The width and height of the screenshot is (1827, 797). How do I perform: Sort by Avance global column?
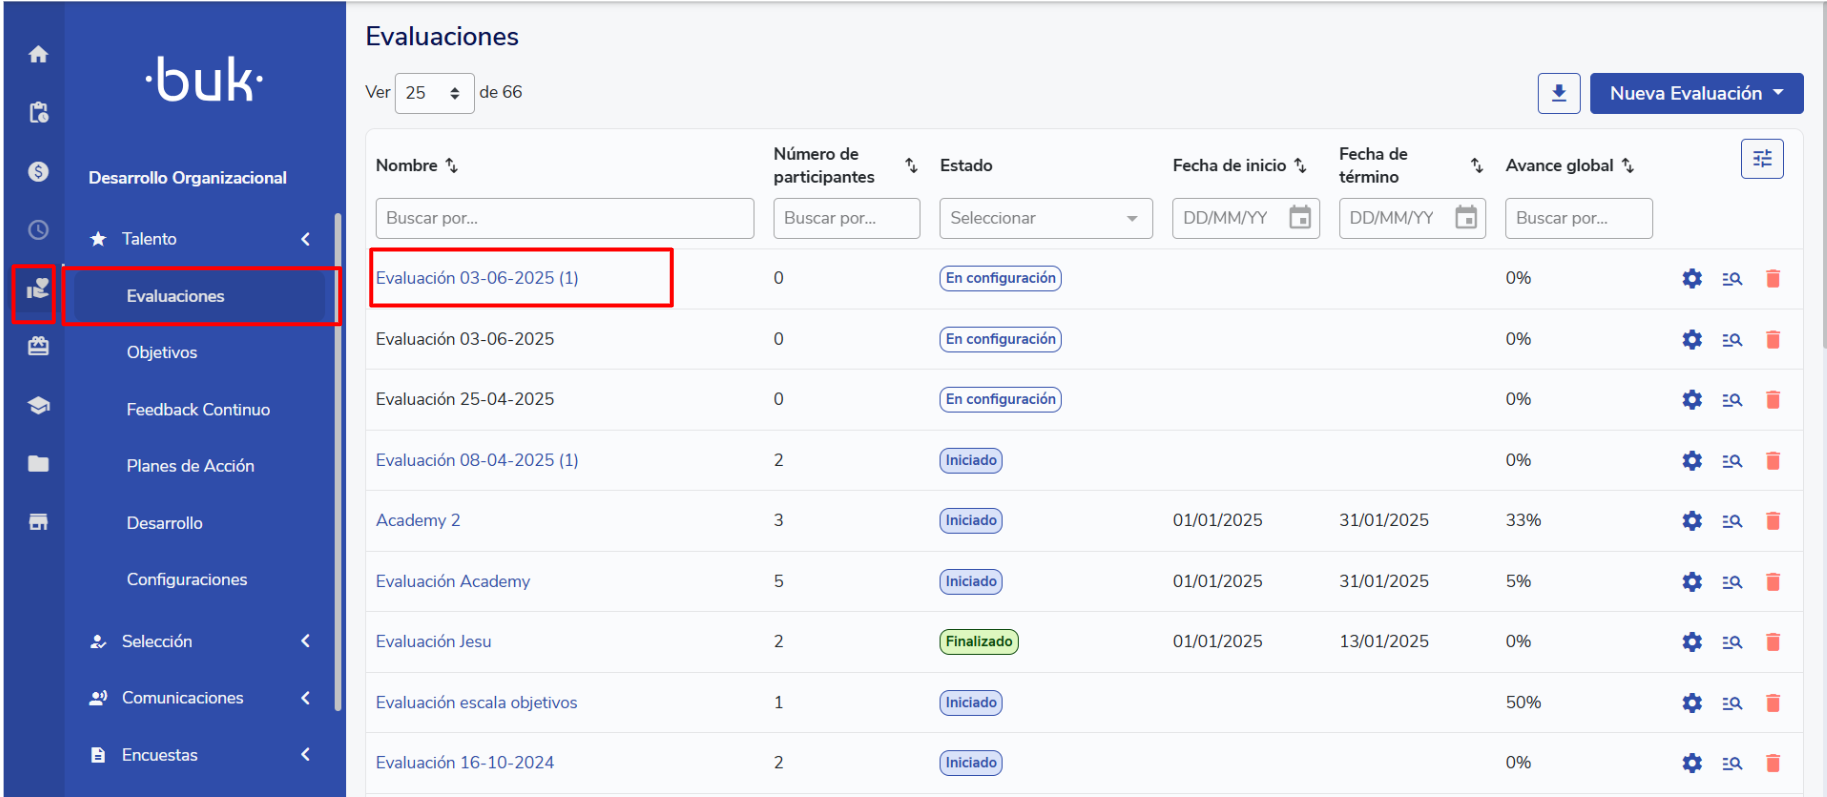(1628, 166)
